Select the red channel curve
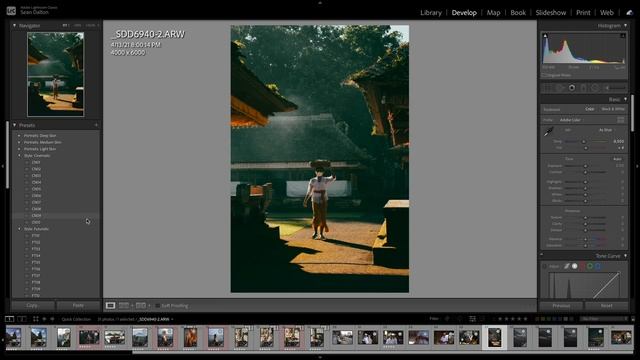 (x=582, y=266)
